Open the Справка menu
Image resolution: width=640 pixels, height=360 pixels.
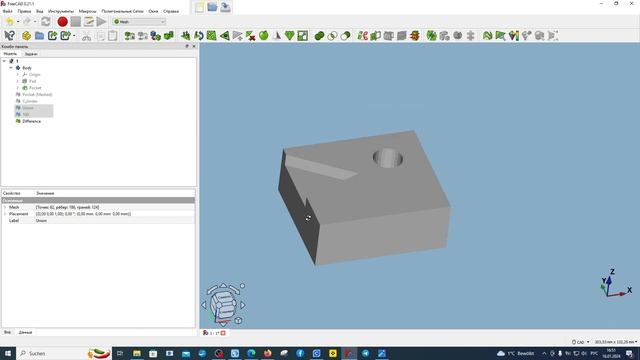pos(171,11)
